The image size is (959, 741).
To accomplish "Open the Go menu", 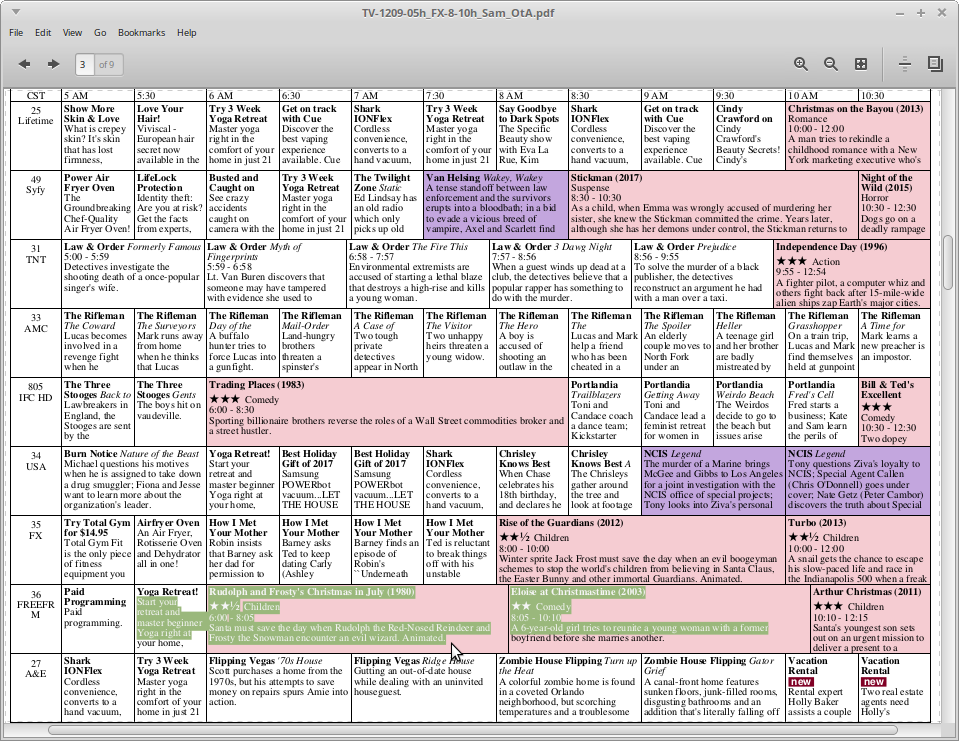I will point(100,32).
